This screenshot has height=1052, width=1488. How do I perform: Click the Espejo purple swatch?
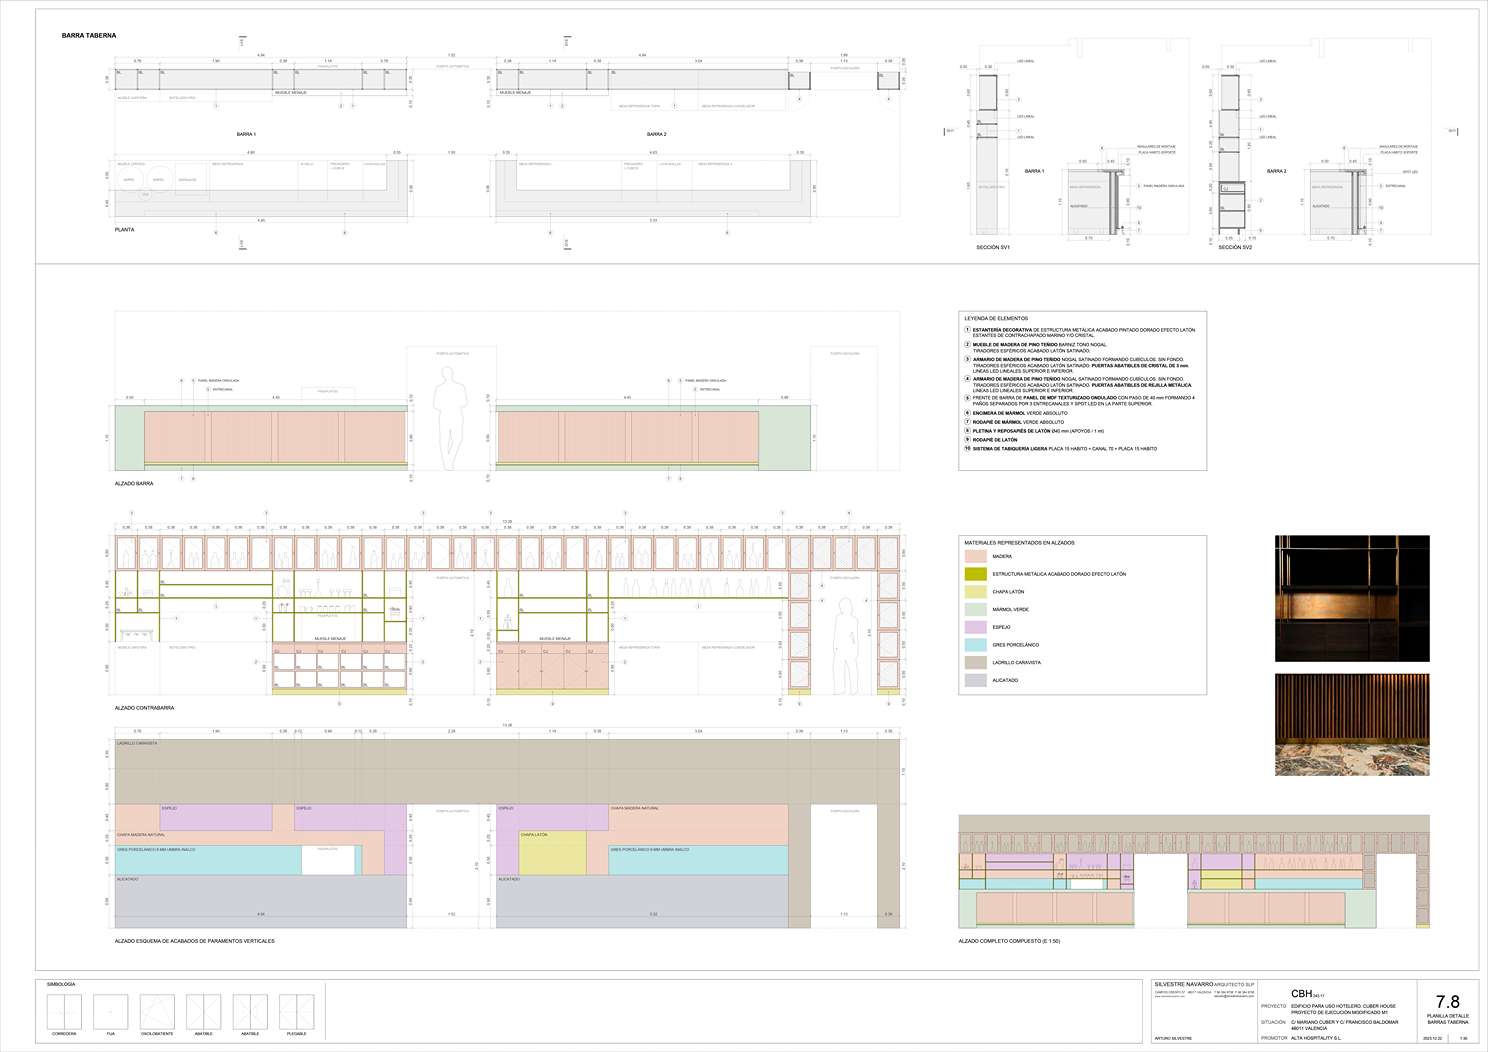(975, 627)
